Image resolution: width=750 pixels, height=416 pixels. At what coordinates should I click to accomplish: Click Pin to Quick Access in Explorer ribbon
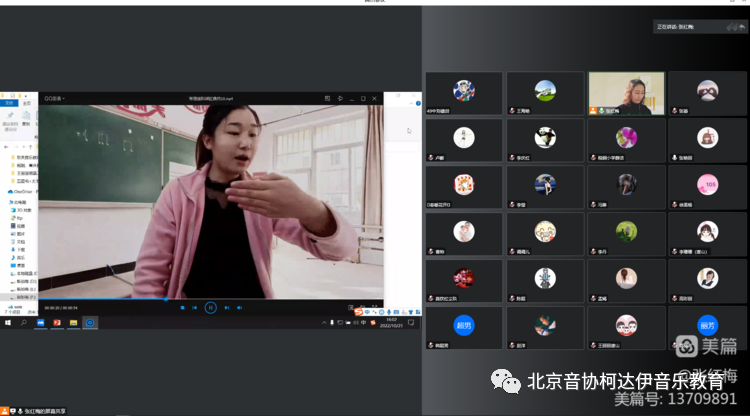(x=10, y=120)
